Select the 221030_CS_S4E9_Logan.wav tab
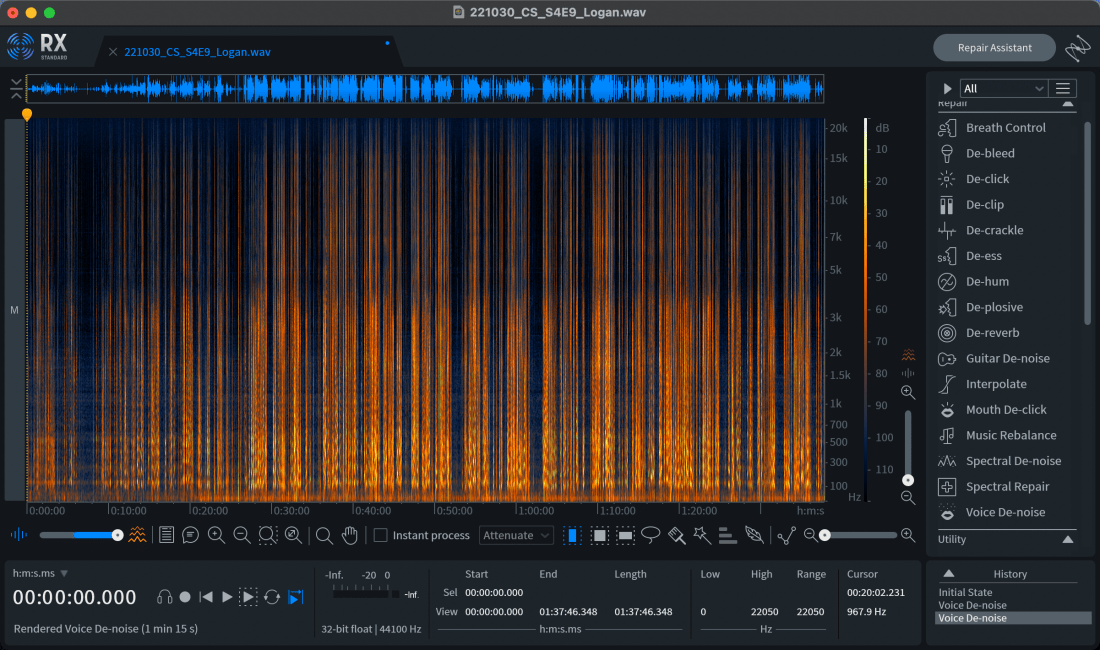Viewport: 1100px width, 650px height. (x=197, y=52)
